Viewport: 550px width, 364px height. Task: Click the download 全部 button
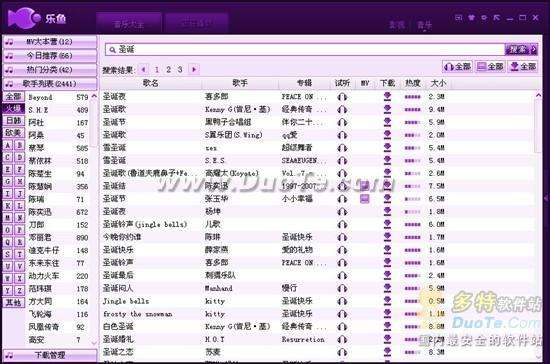(x=523, y=66)
